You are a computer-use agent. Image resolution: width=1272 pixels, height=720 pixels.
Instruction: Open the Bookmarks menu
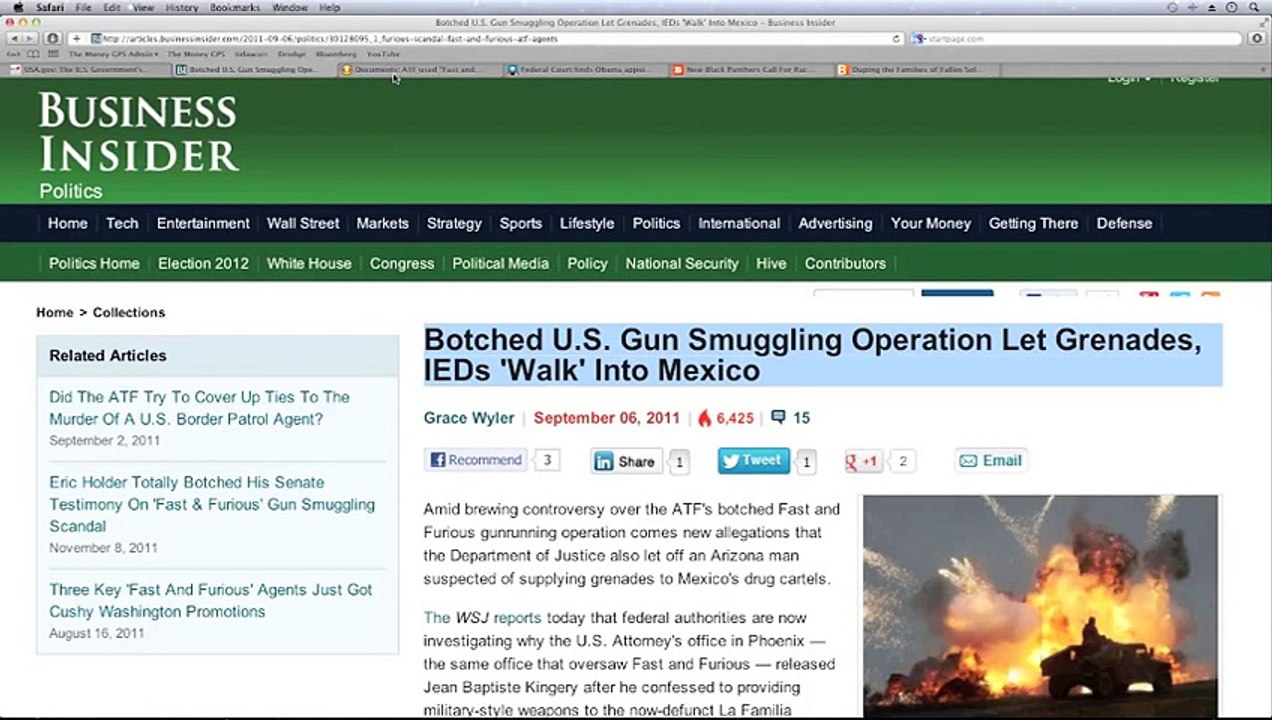coord(235,7)
